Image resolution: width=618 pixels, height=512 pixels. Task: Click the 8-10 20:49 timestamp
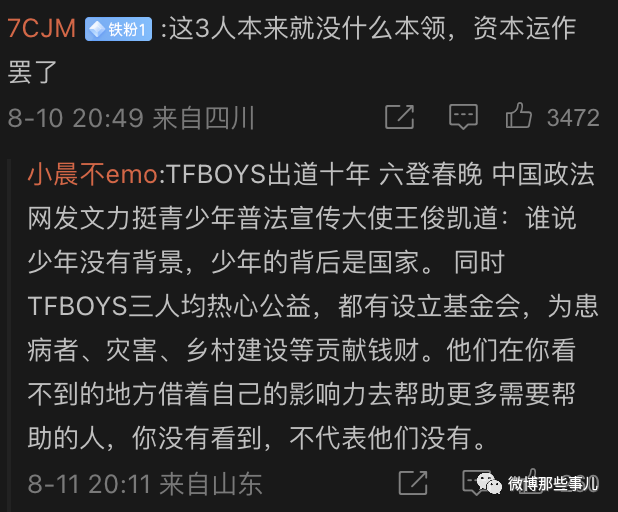75,119
